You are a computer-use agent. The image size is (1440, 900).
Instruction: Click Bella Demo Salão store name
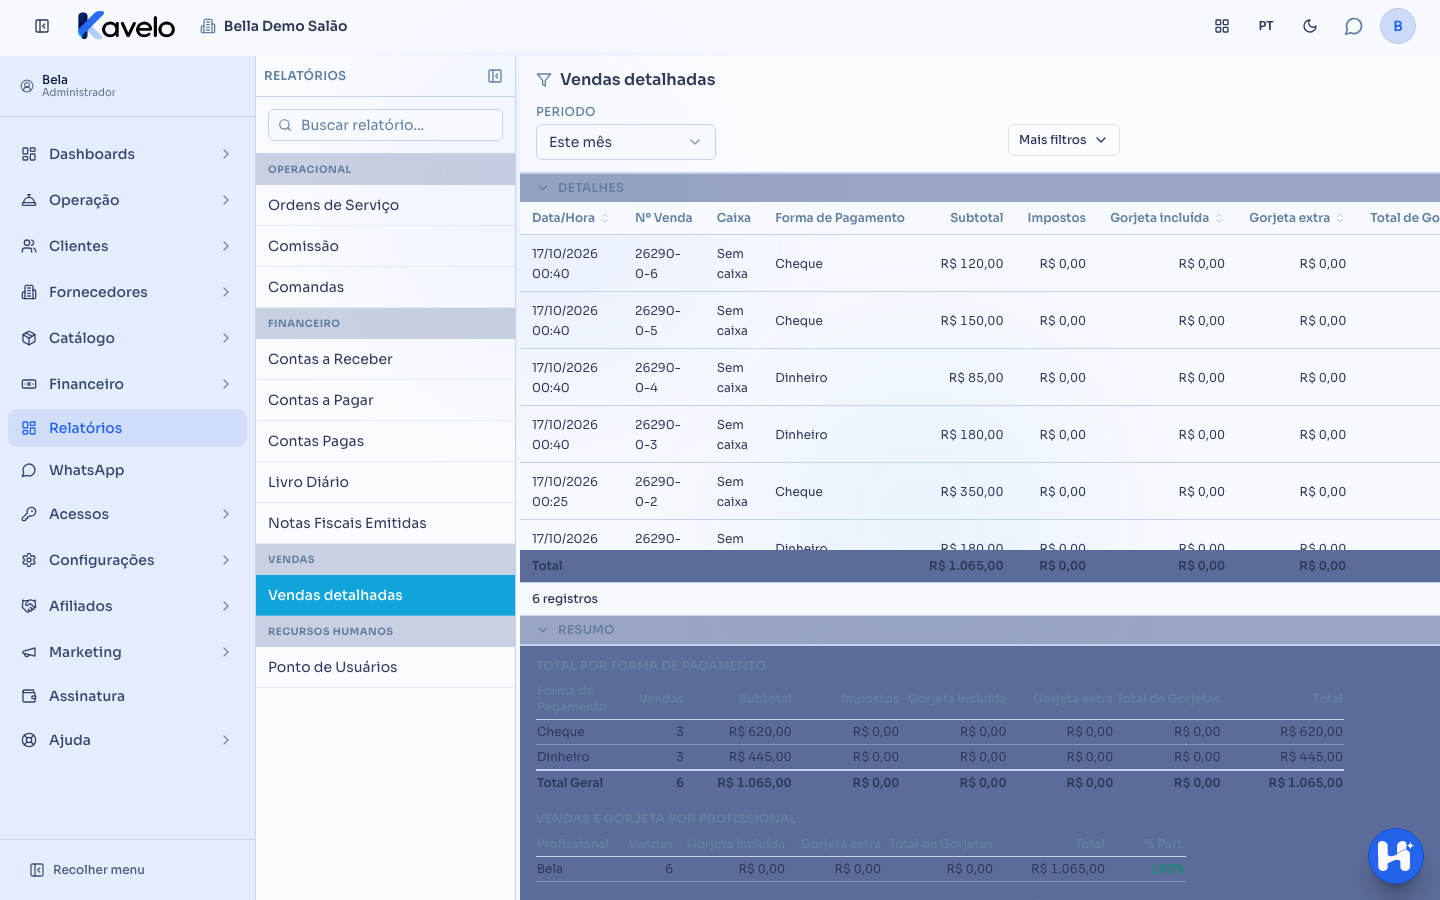pos(274,26)
